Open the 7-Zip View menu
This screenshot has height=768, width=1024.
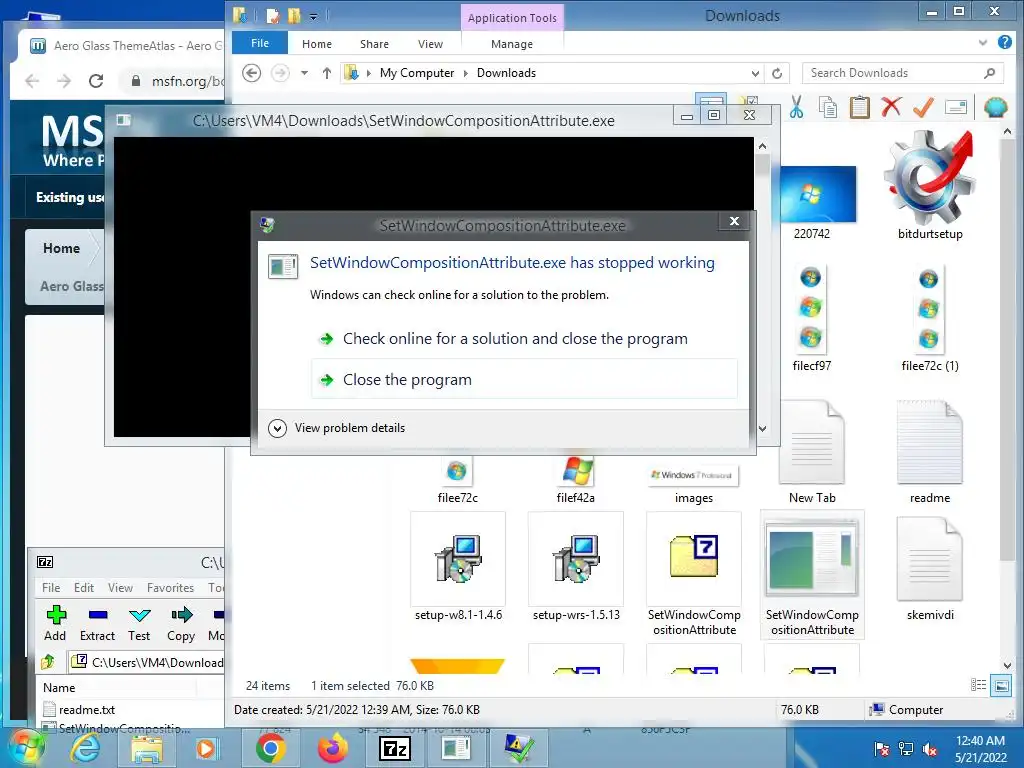click(120, 588)
